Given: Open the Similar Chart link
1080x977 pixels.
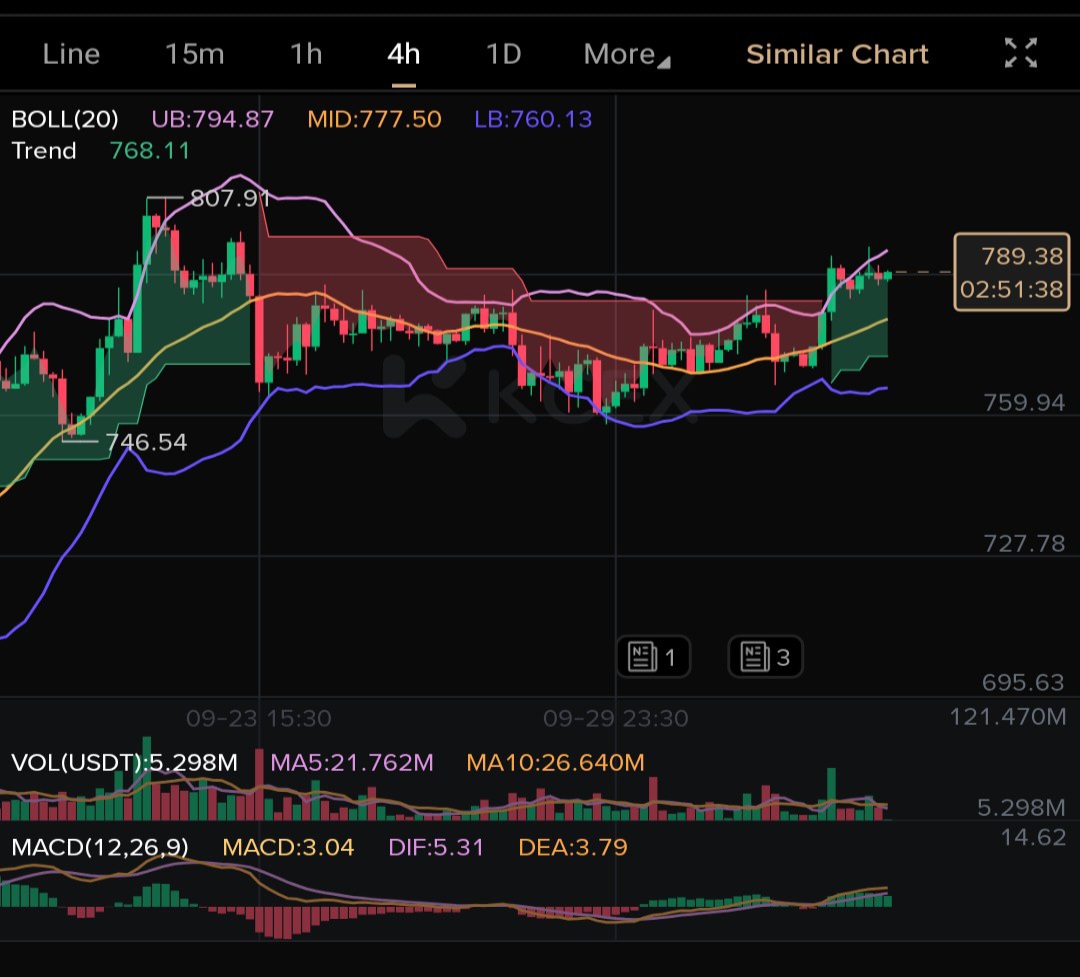Looking at the screenshot, I should pos(837,54).
